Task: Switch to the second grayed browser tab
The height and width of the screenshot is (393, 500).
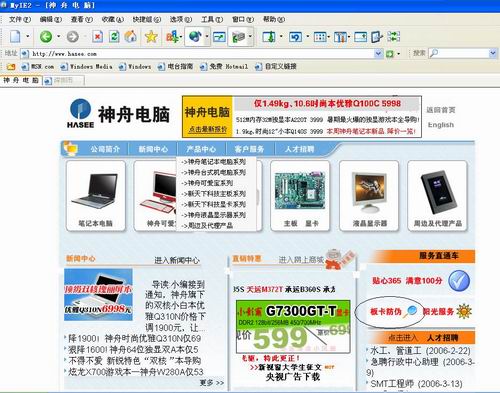Action: point(63,81)
